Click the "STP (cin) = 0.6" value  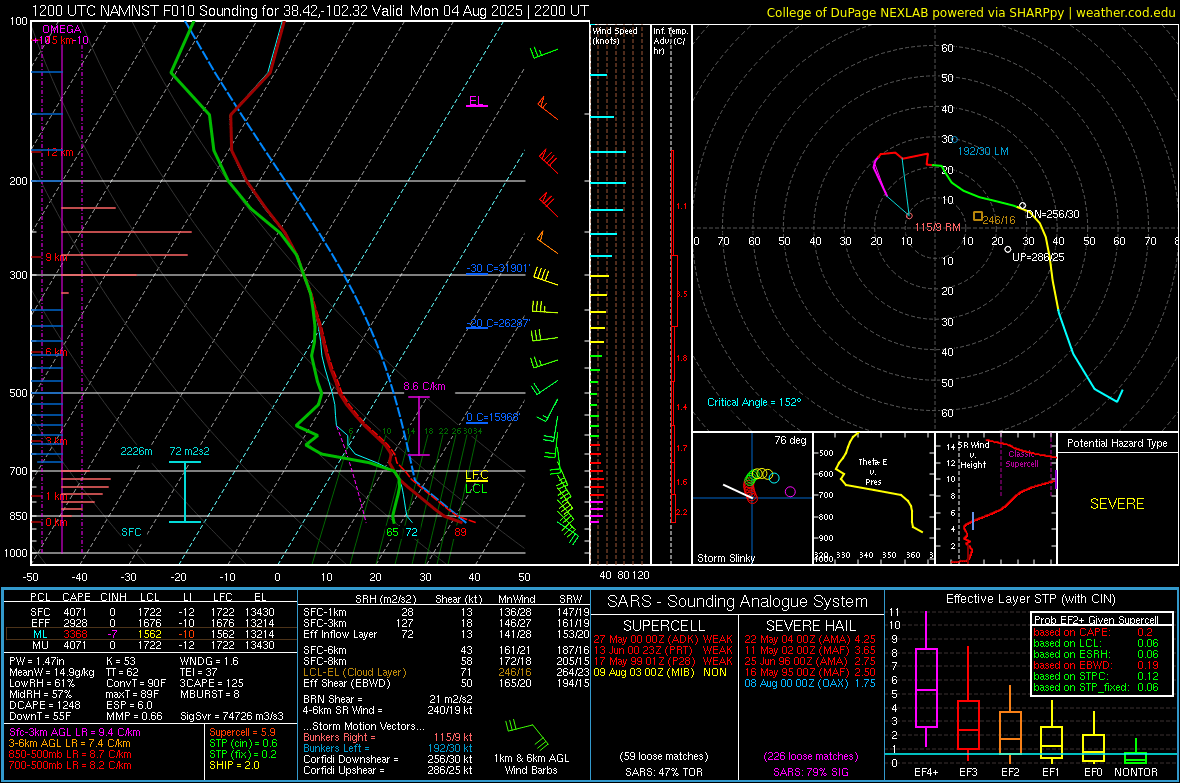coord(243,743)
